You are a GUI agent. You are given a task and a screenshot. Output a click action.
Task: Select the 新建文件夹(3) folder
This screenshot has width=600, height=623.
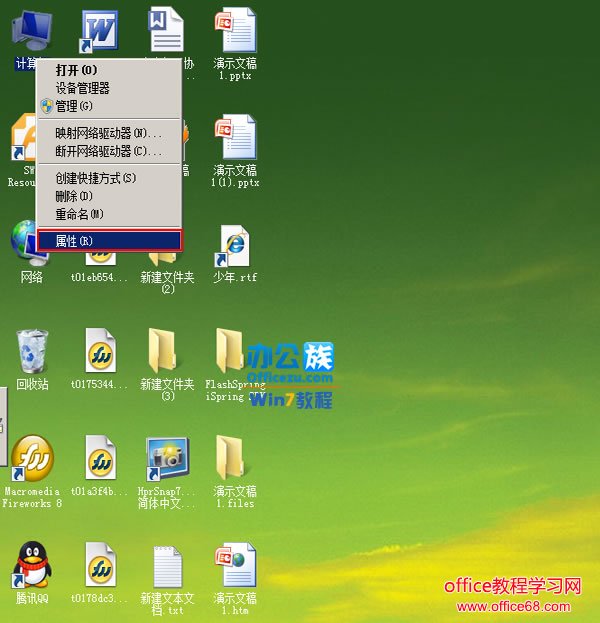coord(163,350)
